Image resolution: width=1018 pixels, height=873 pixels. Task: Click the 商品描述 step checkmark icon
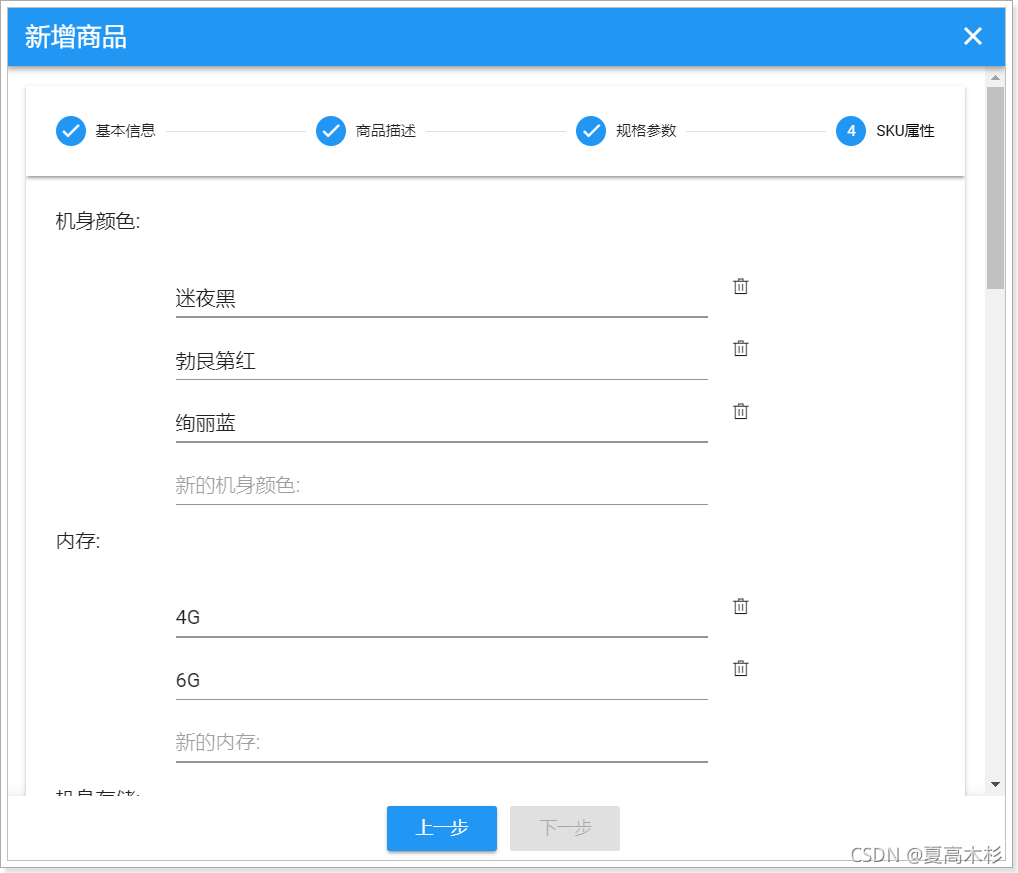[330, 130]
